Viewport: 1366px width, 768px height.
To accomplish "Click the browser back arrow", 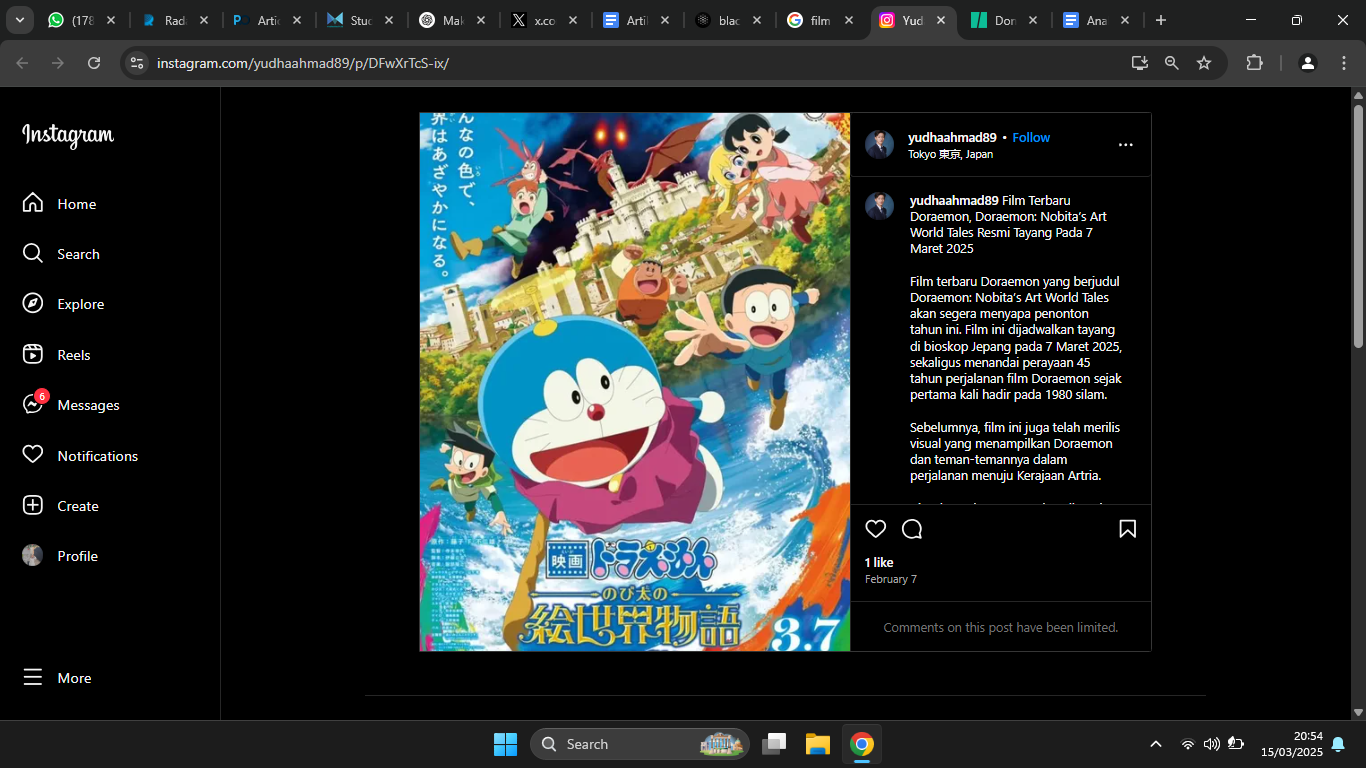I will [x=22, y=63].
